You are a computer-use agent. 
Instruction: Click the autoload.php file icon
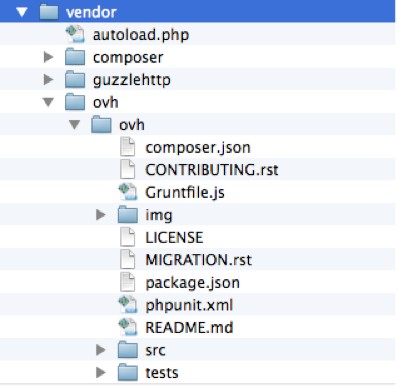pyautogui.click(x=75, y=35)
